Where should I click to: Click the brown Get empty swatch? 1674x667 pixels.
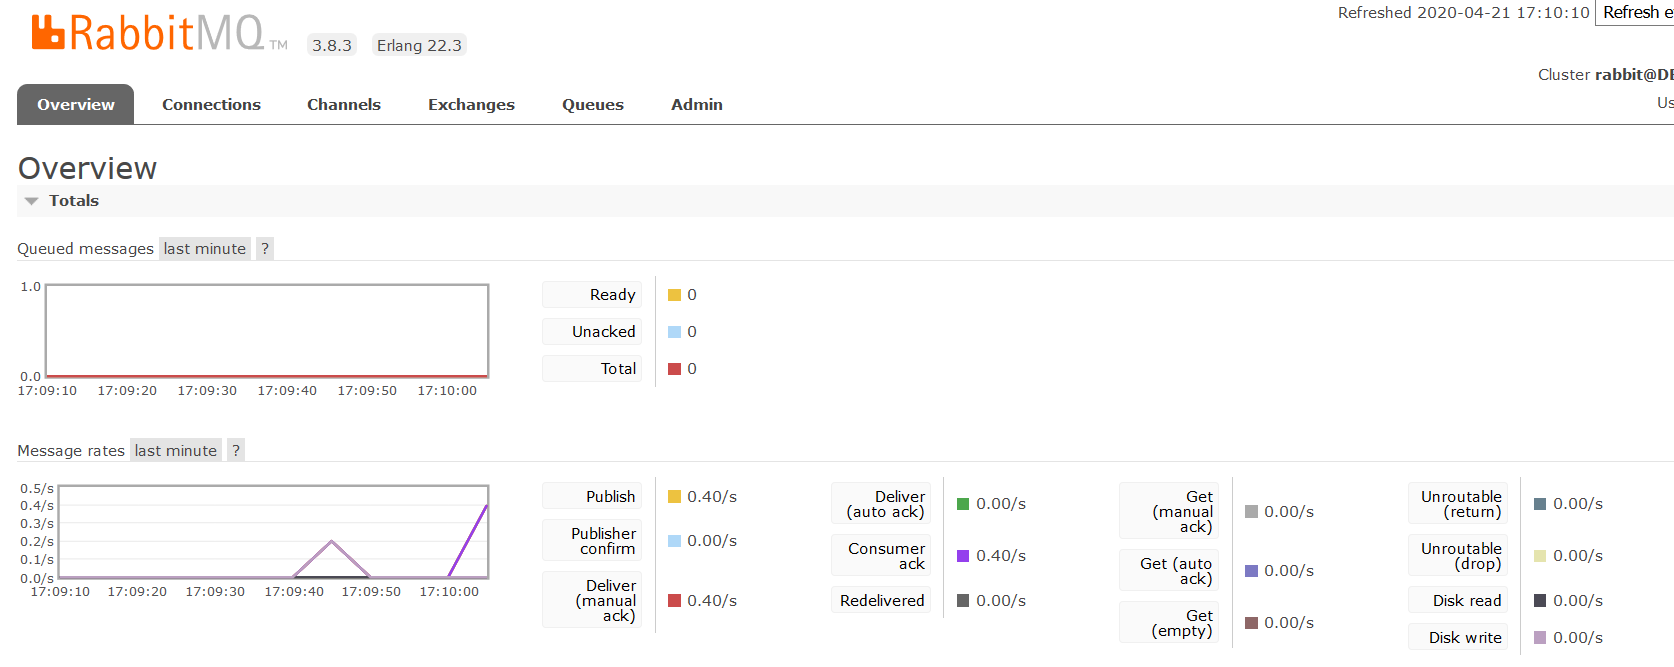click(1251, 623)
